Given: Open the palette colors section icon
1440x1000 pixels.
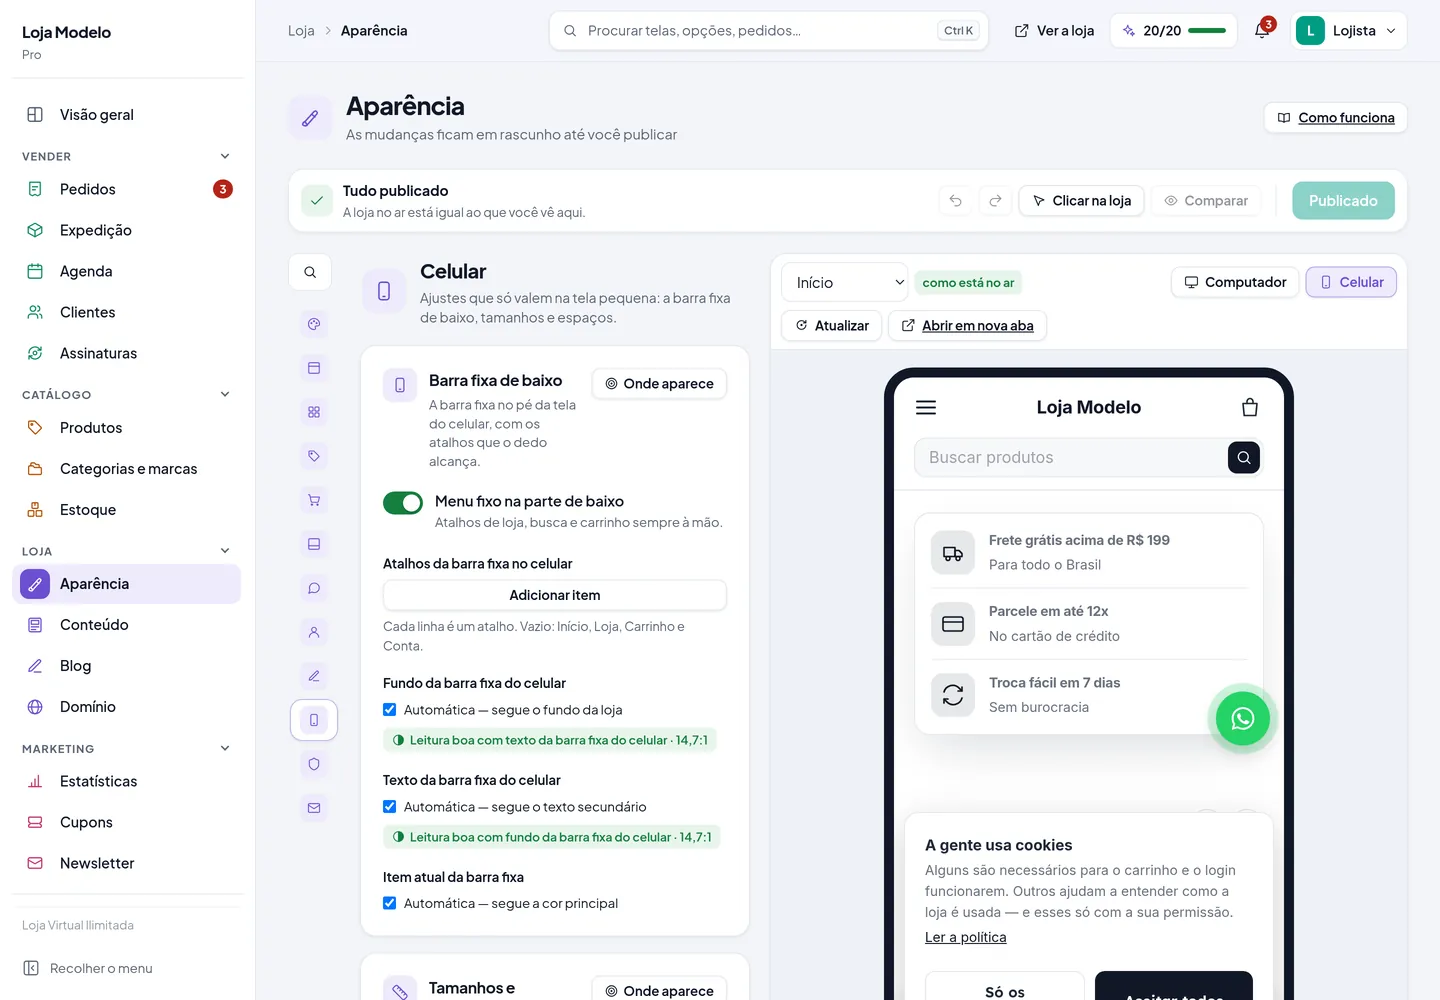Looking at the screenshot, I should [314, 324].
